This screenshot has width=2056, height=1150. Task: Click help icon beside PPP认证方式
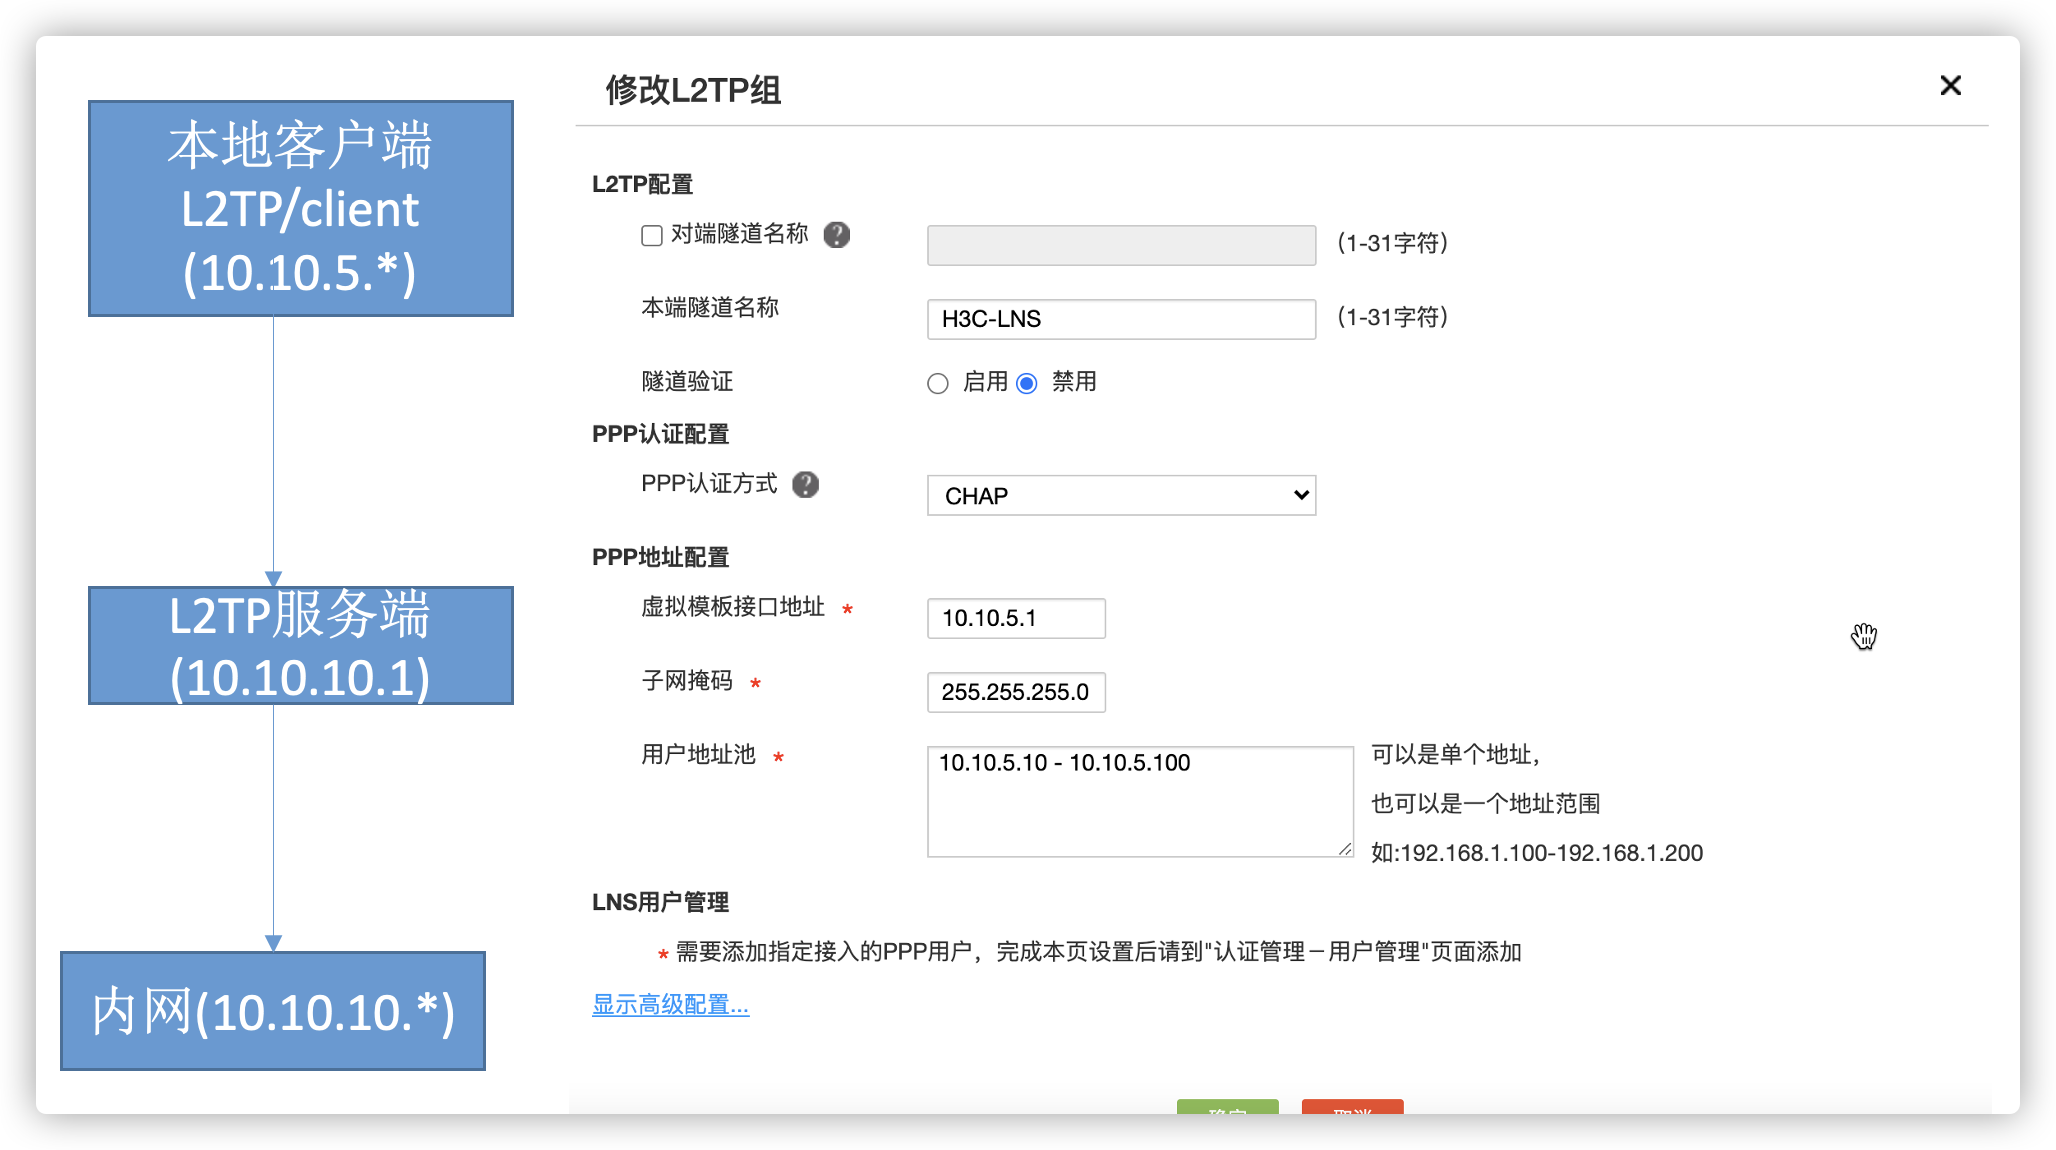coord(805,485)
